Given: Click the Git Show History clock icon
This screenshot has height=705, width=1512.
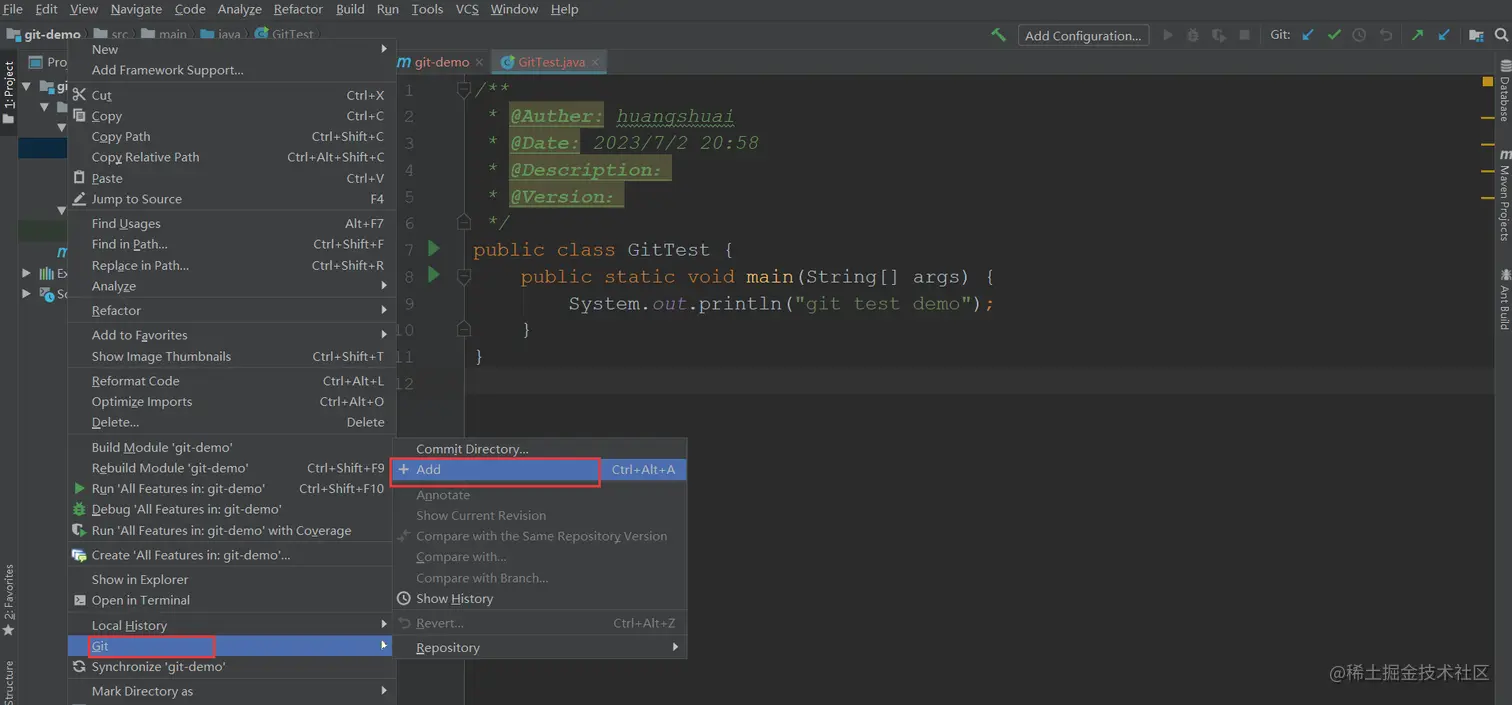Looking at the screenshot, I should click(x=1359, y=35).
